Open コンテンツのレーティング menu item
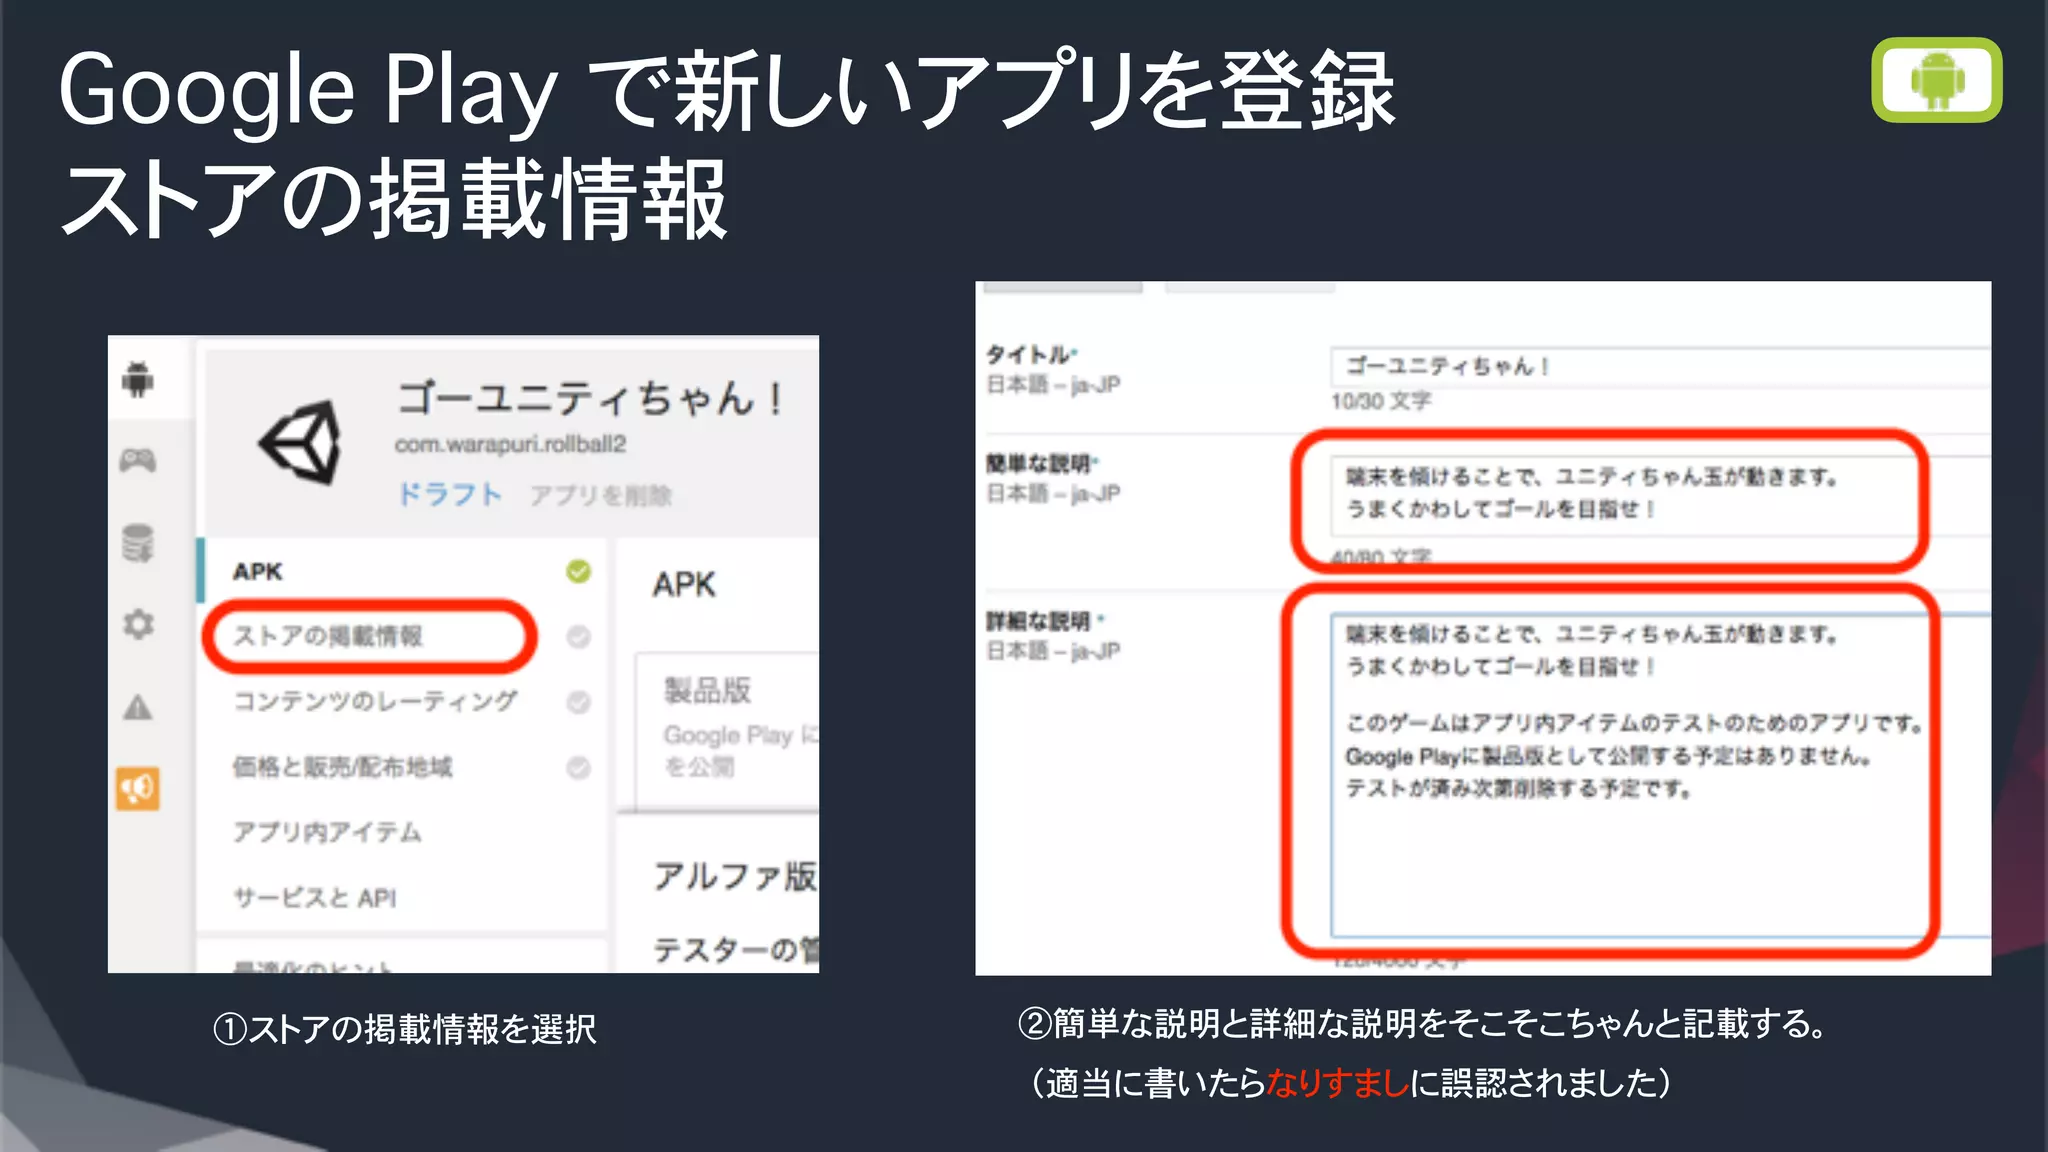Viewport: 2048px width, 1152px height. [375, 701]
